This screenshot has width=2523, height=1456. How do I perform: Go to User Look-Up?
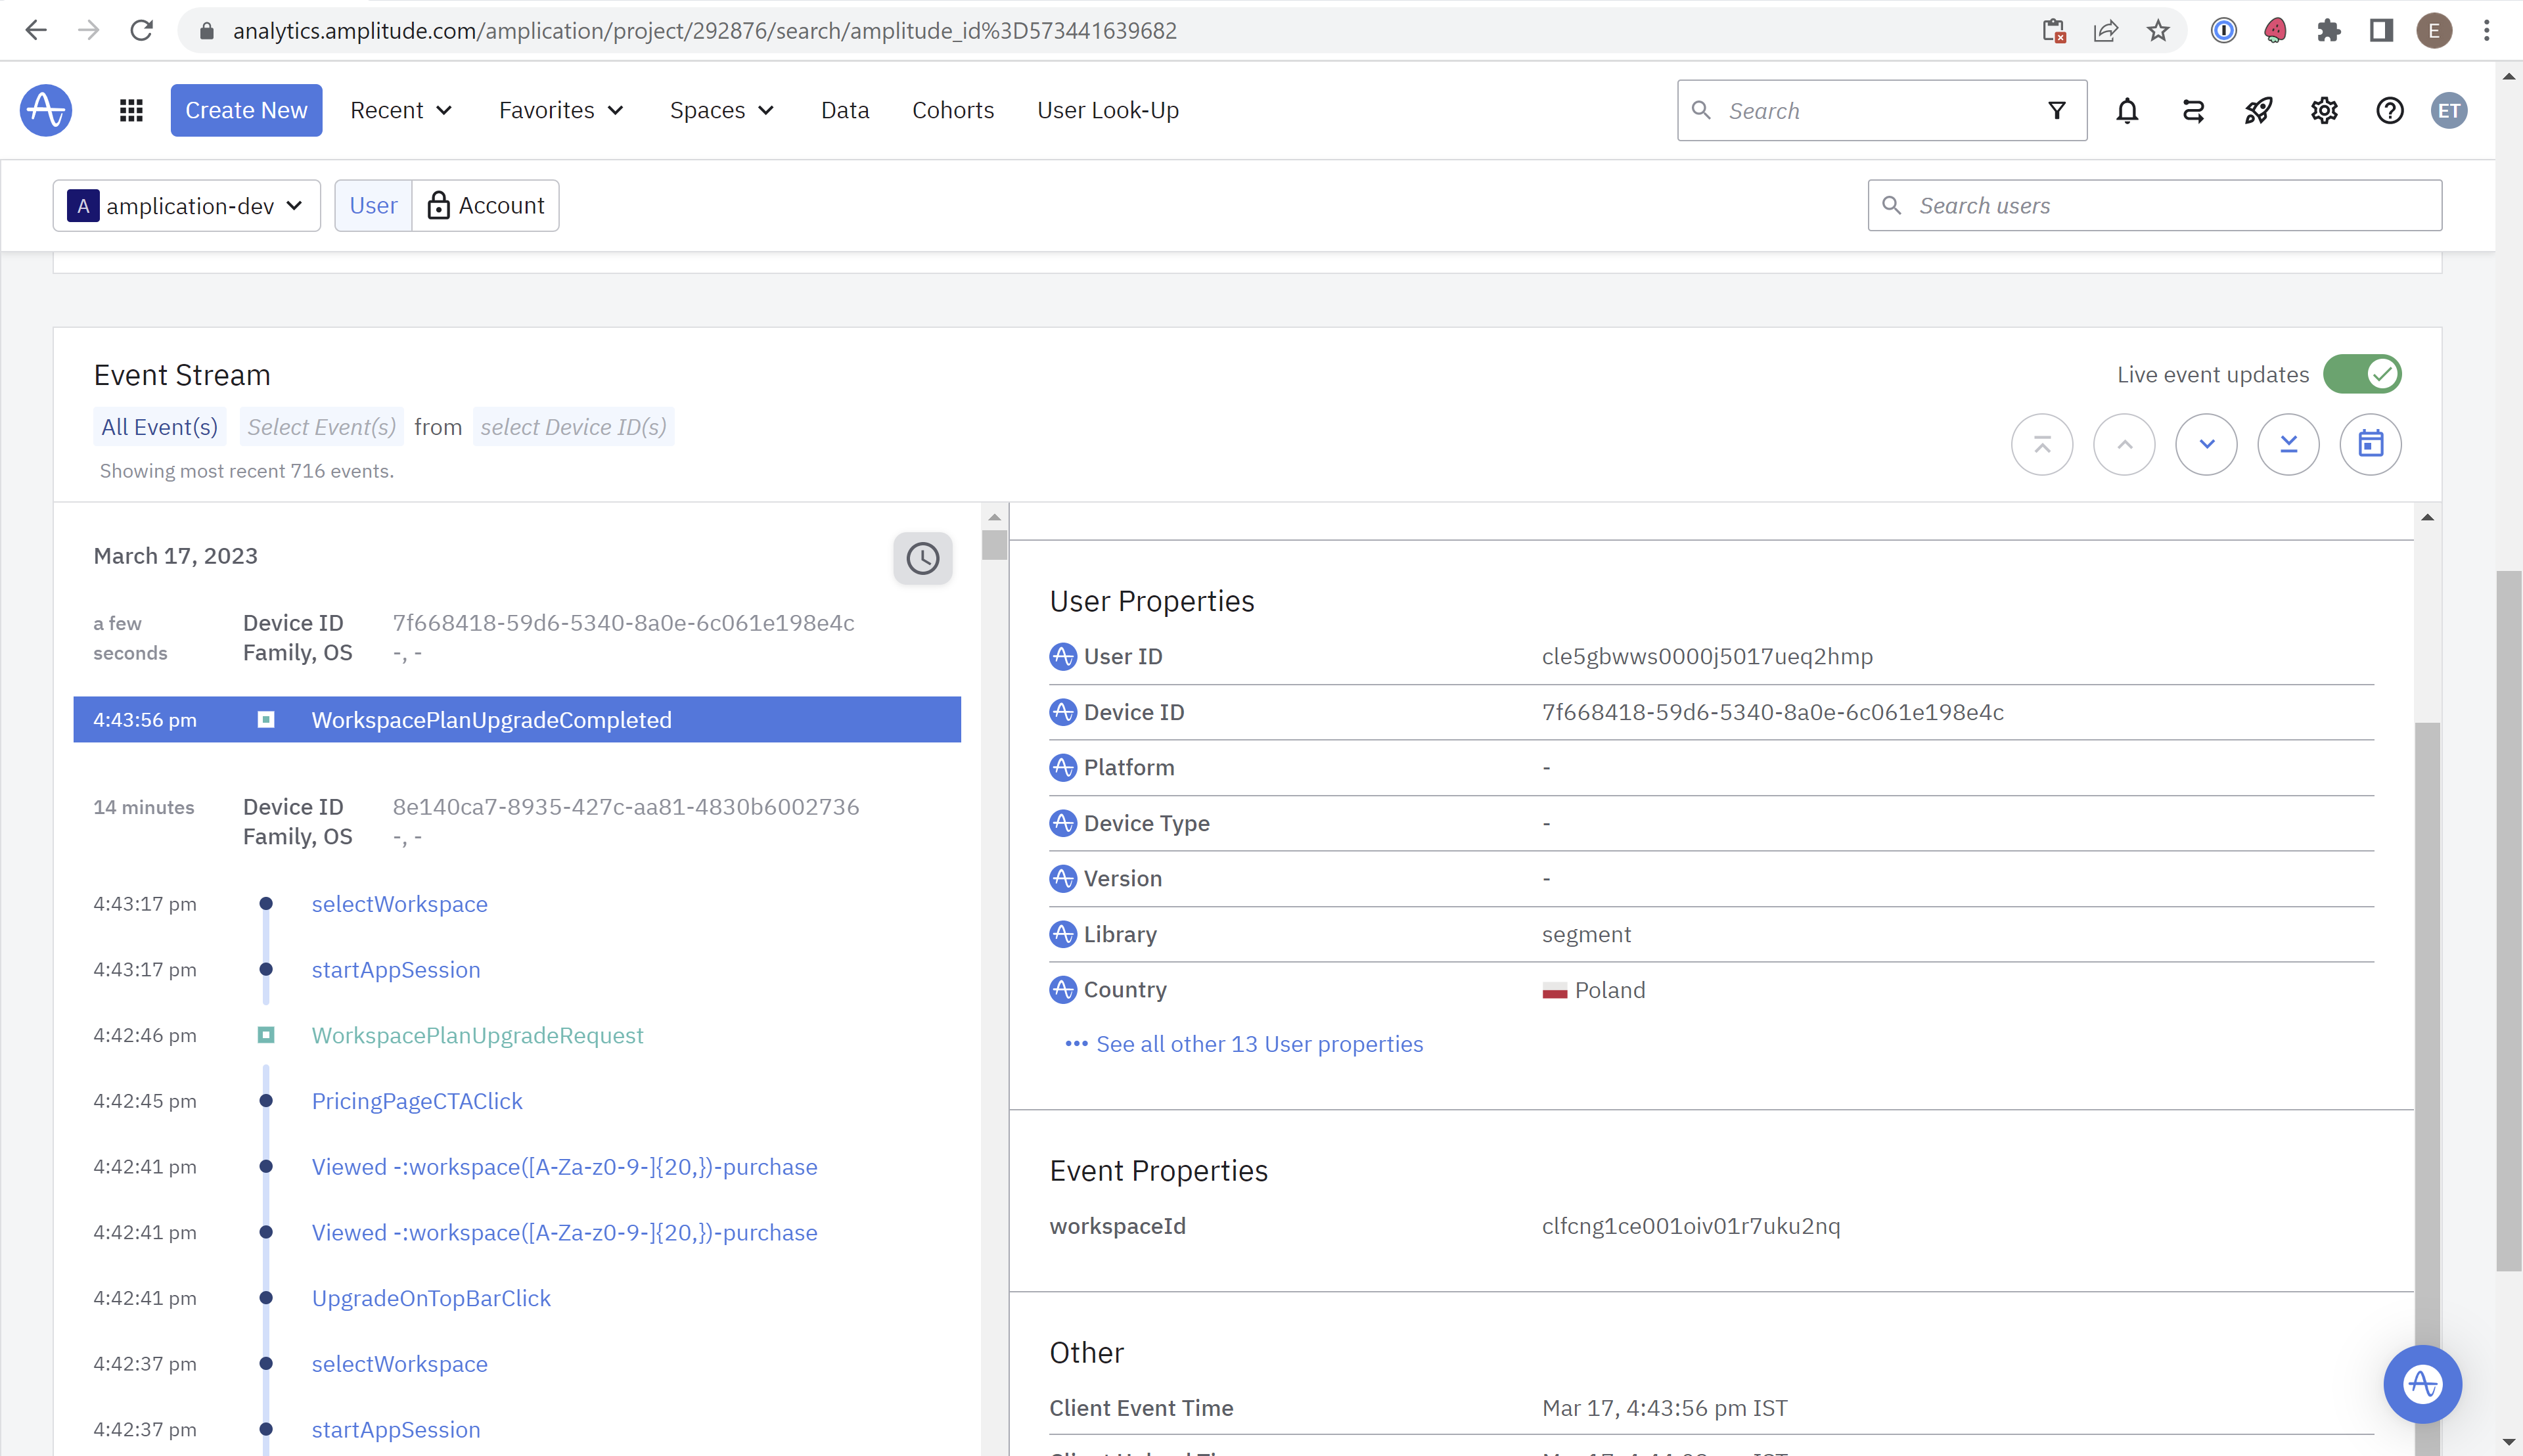pos(1107,110)
